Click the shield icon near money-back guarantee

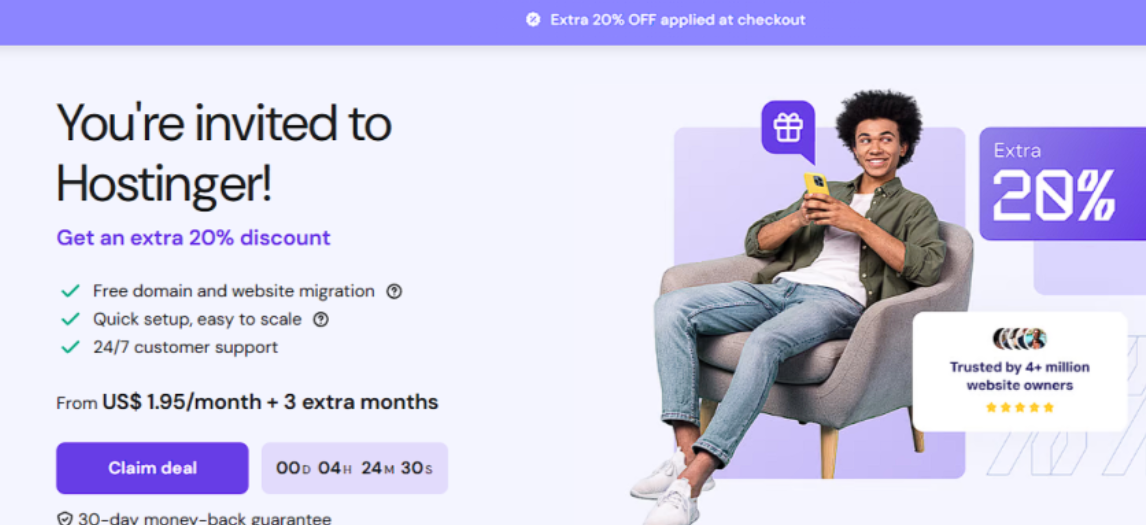(x=65, y=519)
